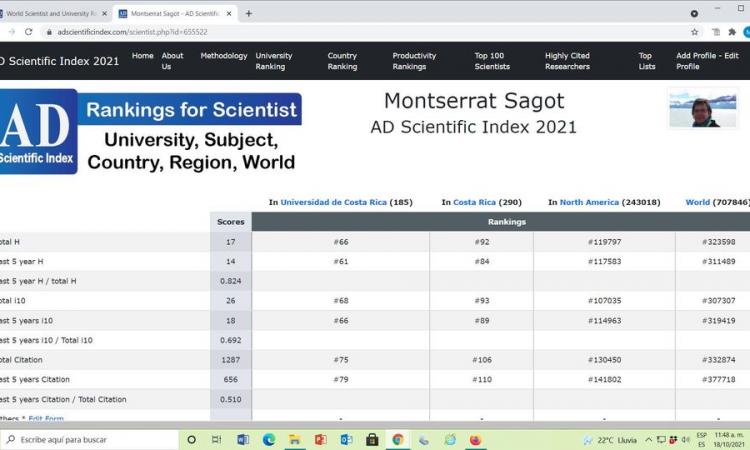The width and height of the screenshot is (750, 450).
Task: Click the Total H score value 17
Action: (x=231, y=242)
